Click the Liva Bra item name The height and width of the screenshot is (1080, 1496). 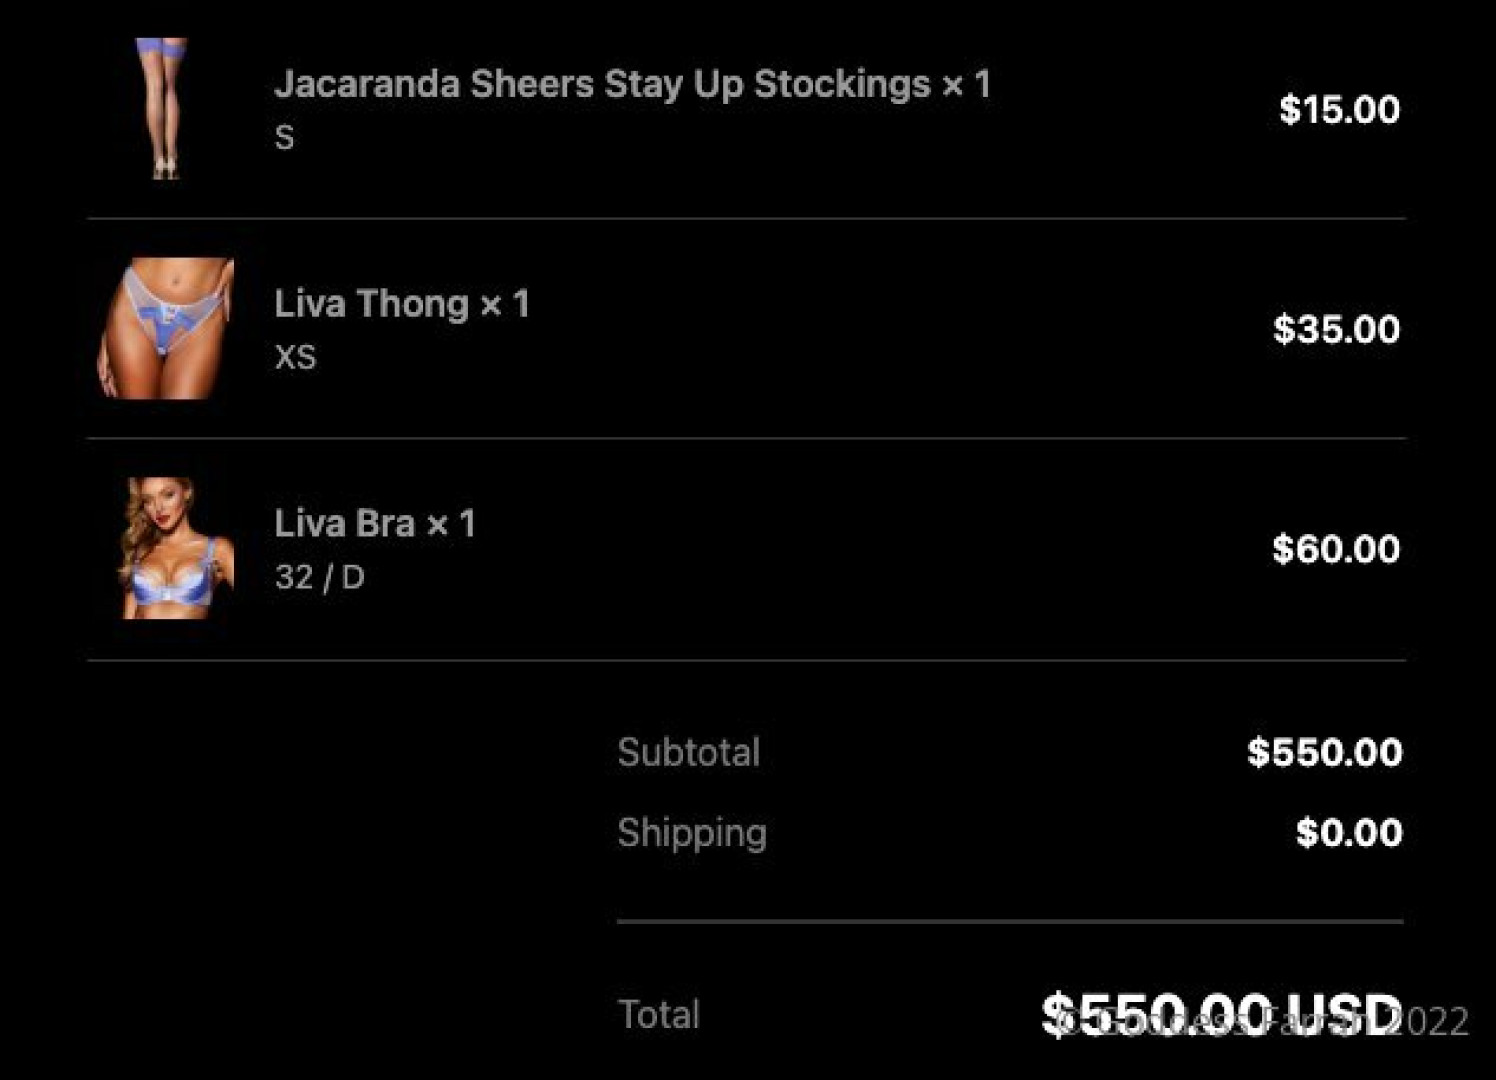pyautogui.click(x=374, y=524)
